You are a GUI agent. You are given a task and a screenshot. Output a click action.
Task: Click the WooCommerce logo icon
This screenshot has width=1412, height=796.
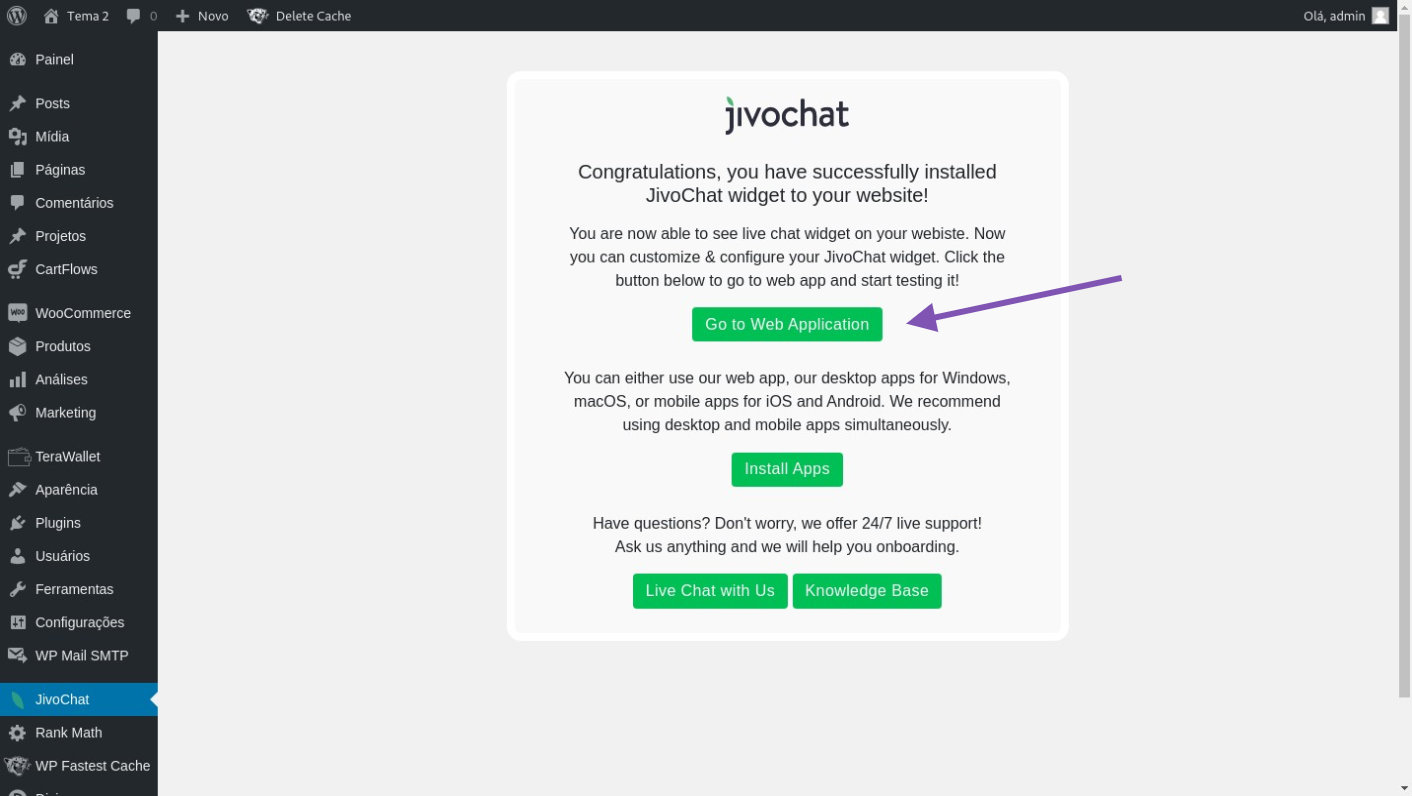click(17, 313)
